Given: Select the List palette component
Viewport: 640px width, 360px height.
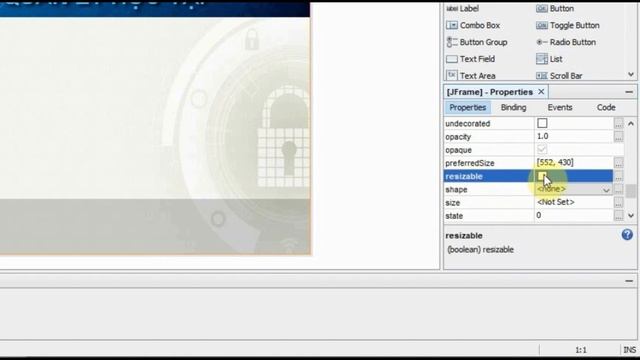Looking at the screenshot, I should click(x=549, y=59).
